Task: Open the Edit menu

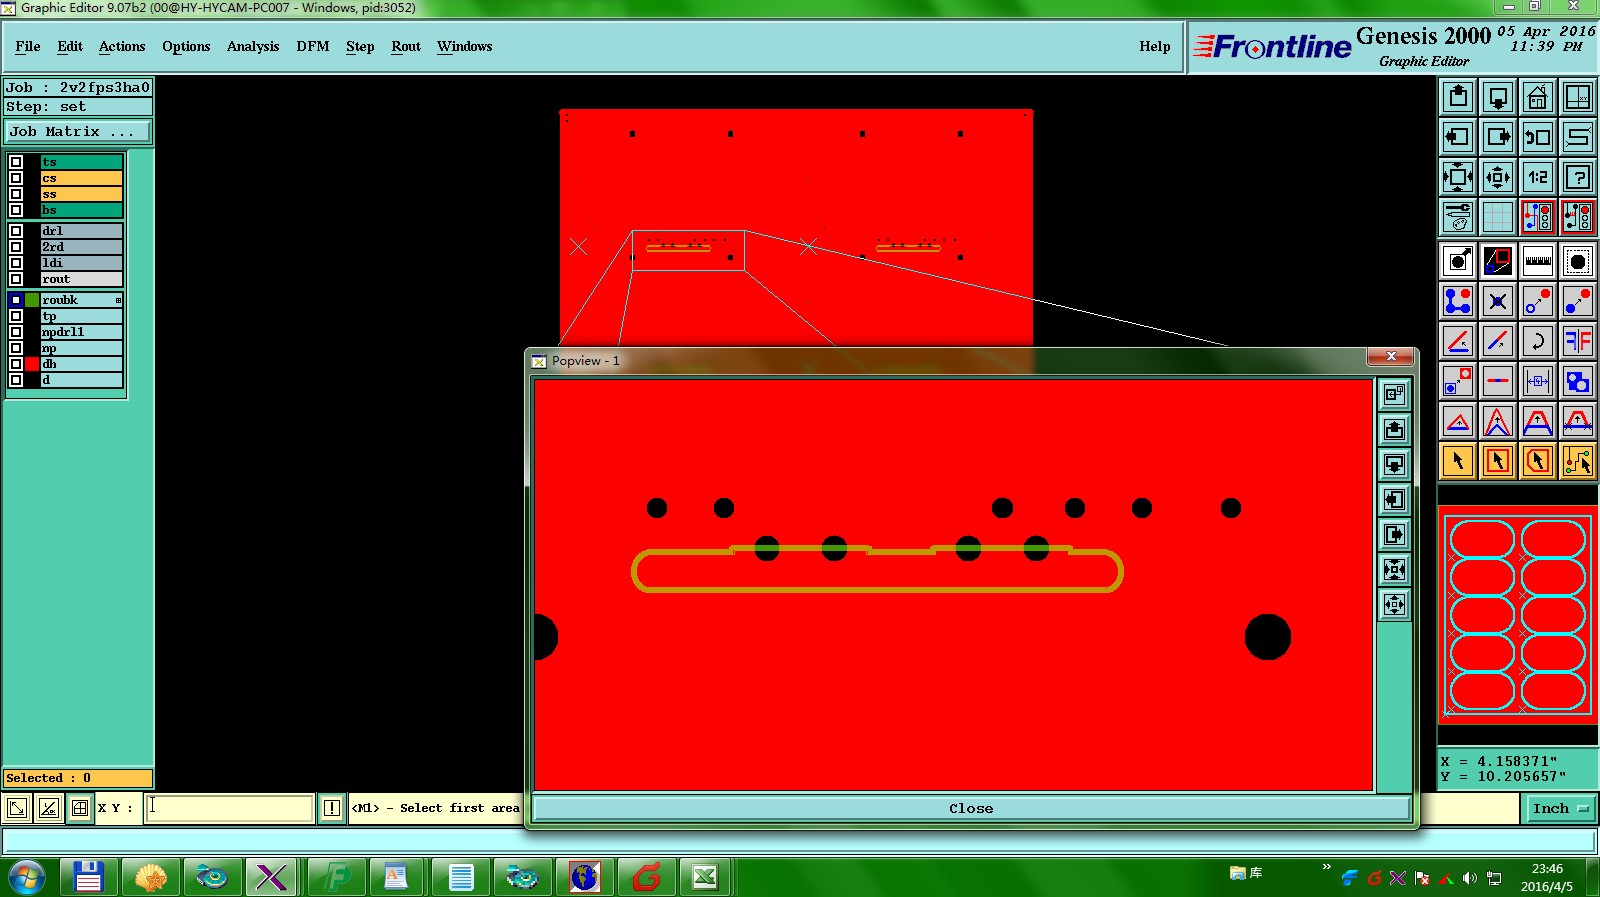Action: click(x=70, y=46)
